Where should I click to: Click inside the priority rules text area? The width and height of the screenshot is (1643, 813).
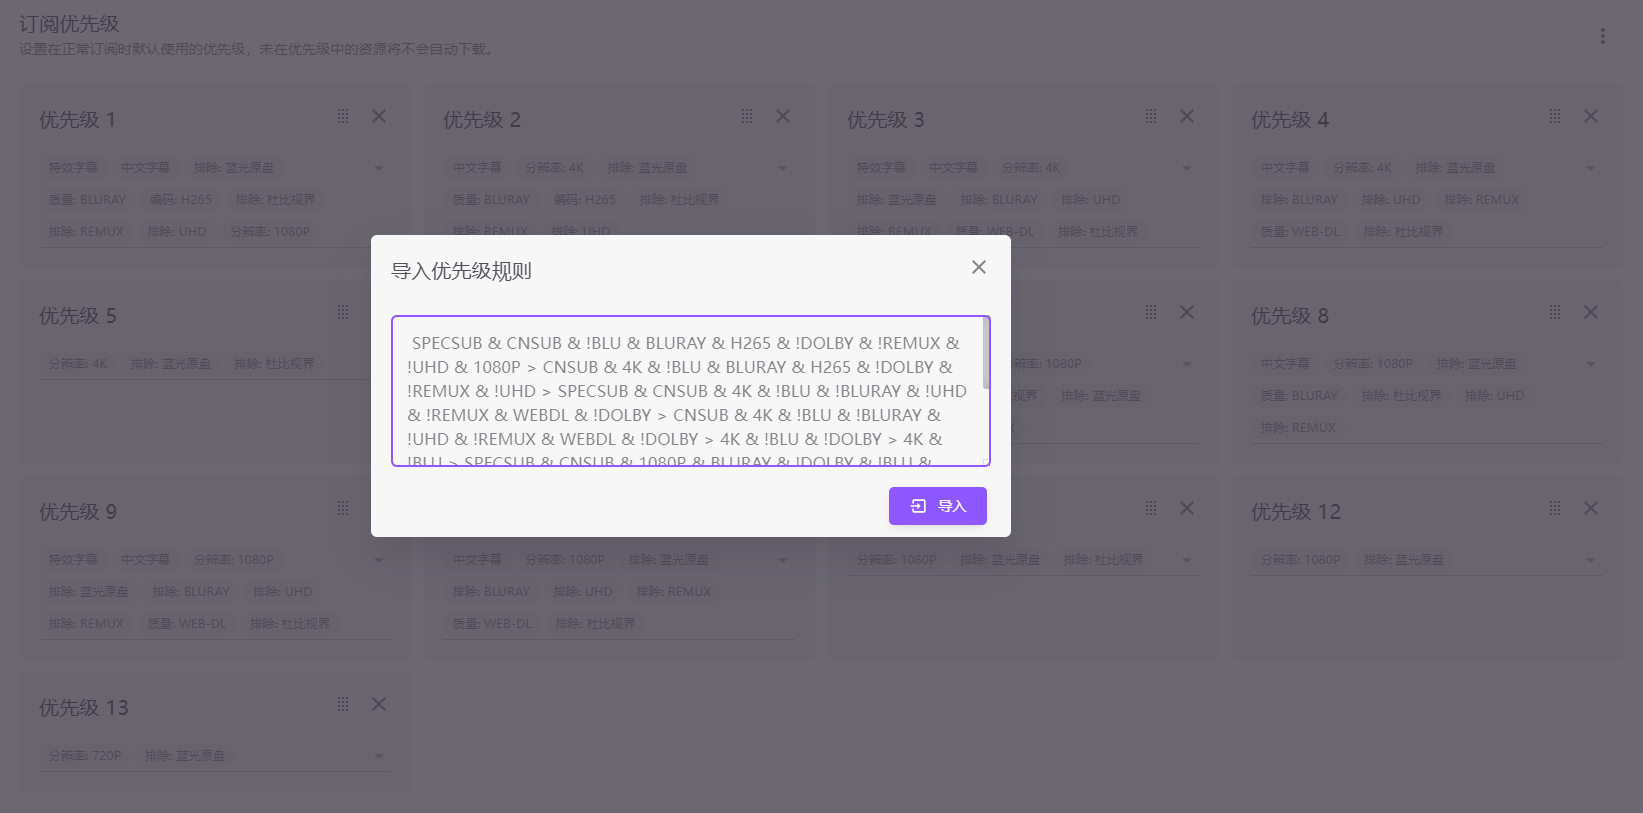pos(688,391)
